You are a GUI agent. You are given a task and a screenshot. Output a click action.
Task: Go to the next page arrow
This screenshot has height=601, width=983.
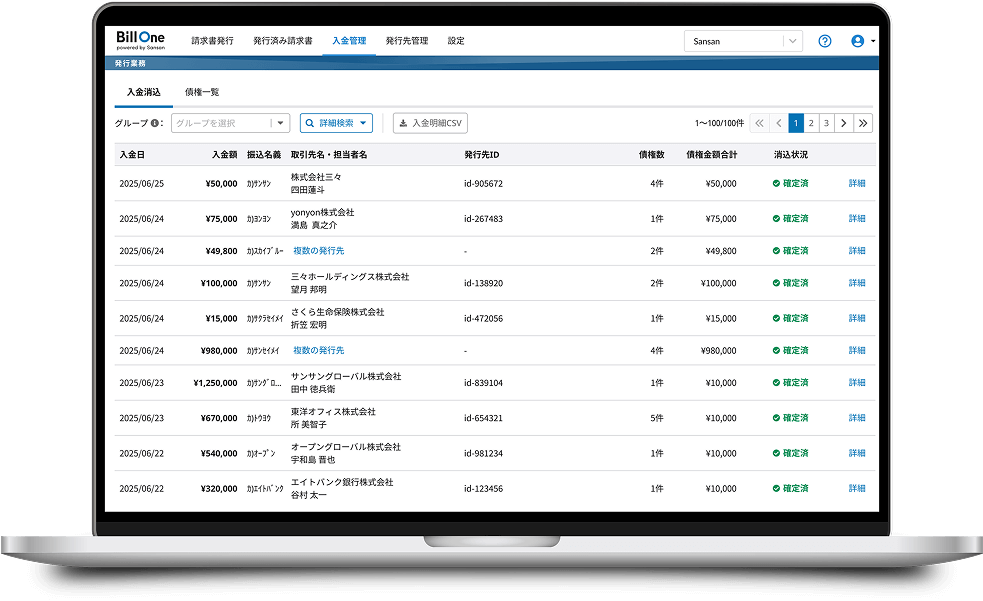coord(843,123)
